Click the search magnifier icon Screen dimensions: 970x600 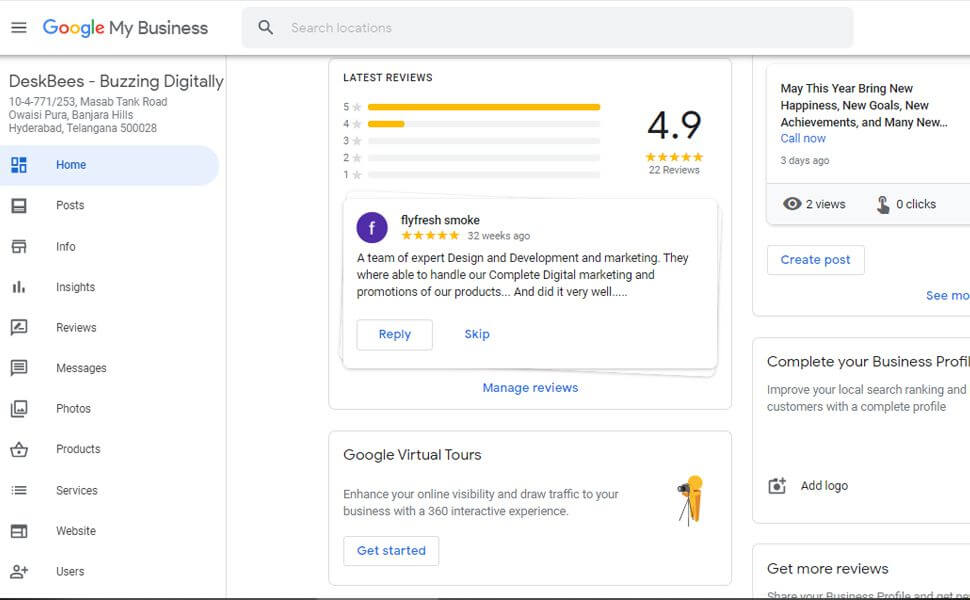coord(265,28)
